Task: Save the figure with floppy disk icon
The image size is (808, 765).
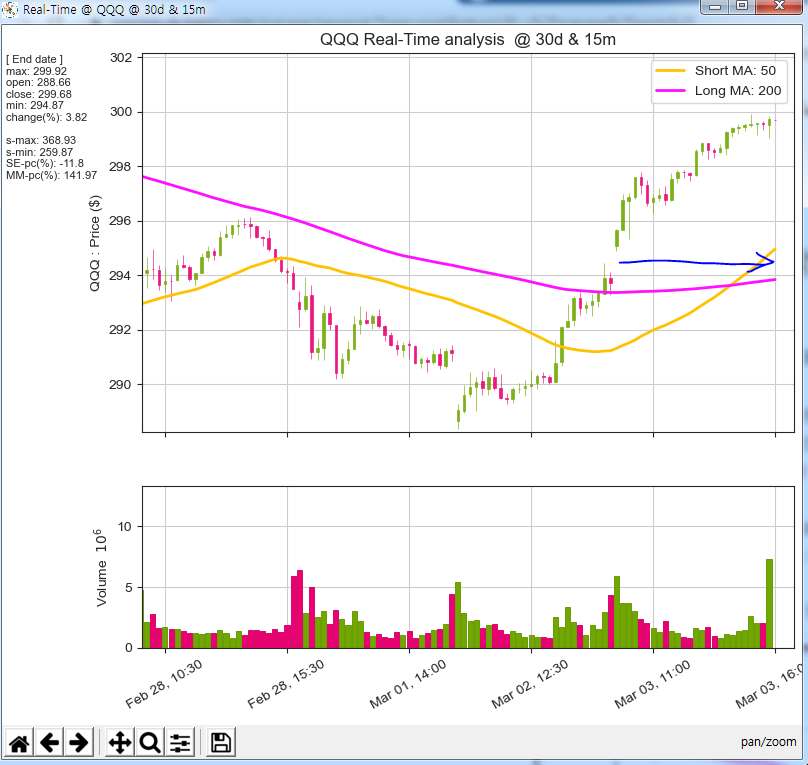Action: (x=221, y=742)
